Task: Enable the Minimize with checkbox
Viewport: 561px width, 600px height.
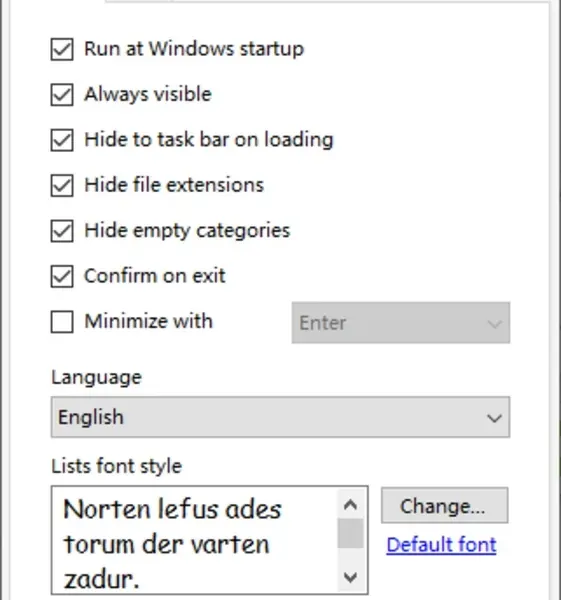Action: tap(62, 321)
